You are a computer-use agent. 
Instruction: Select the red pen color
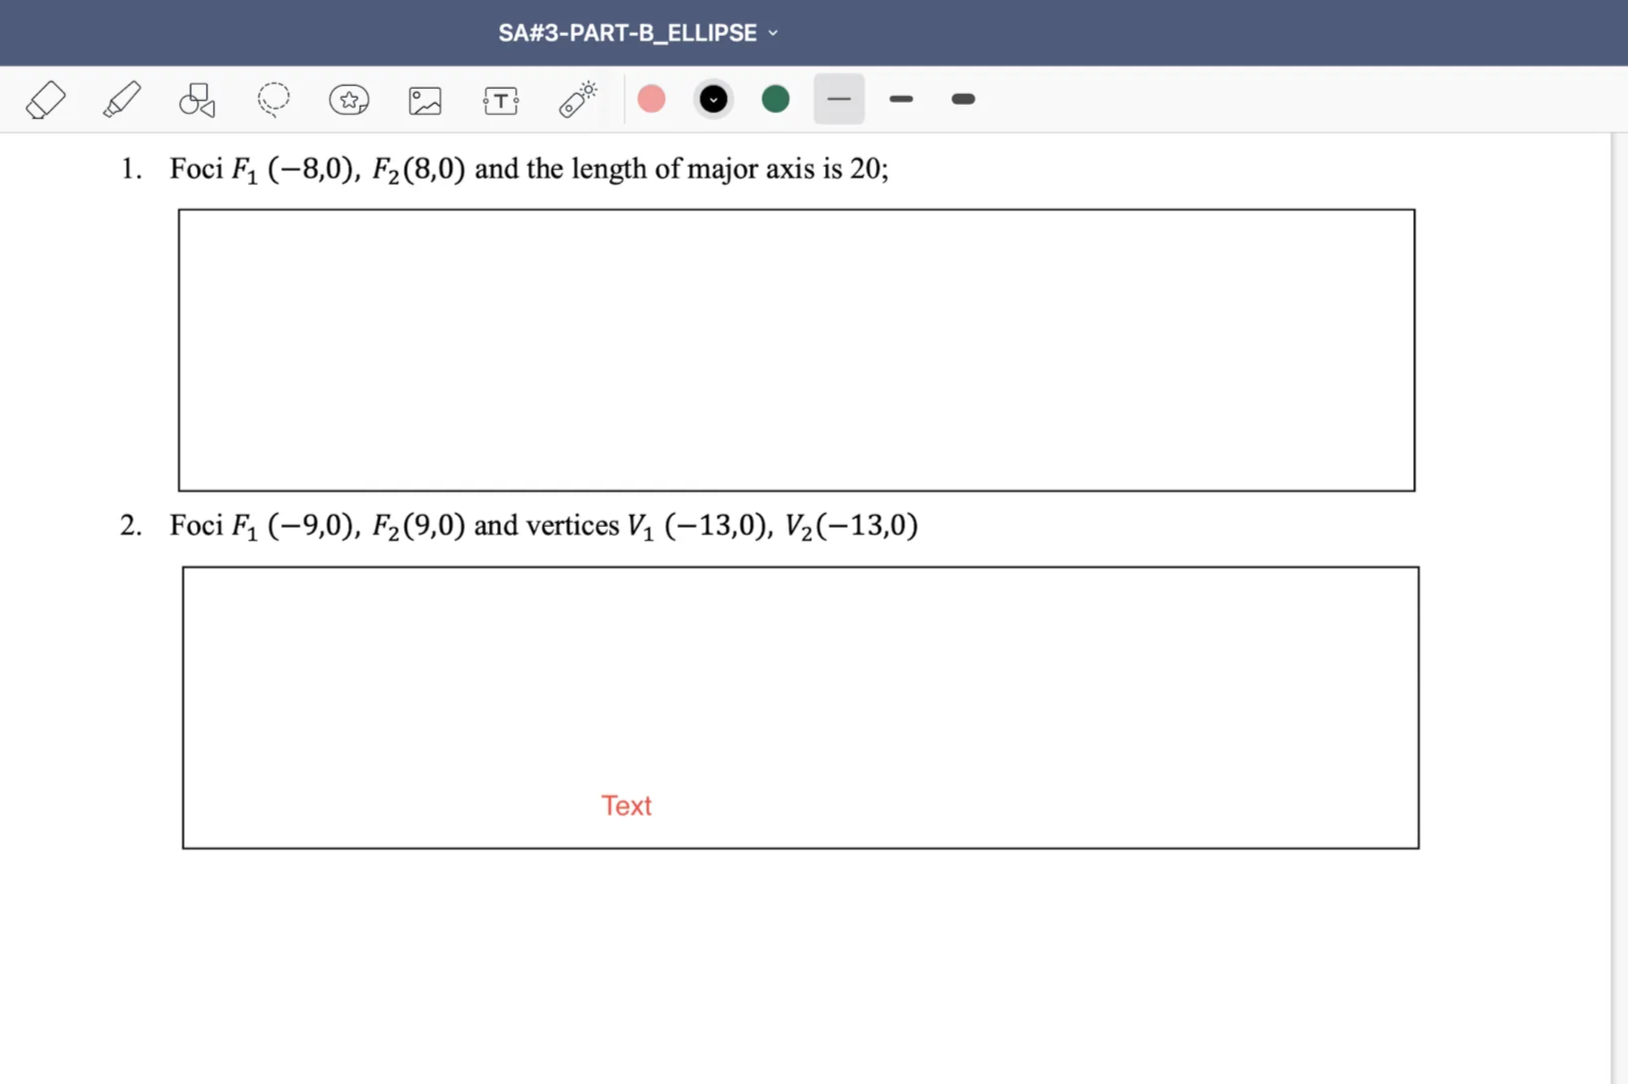tap(651, 99)
